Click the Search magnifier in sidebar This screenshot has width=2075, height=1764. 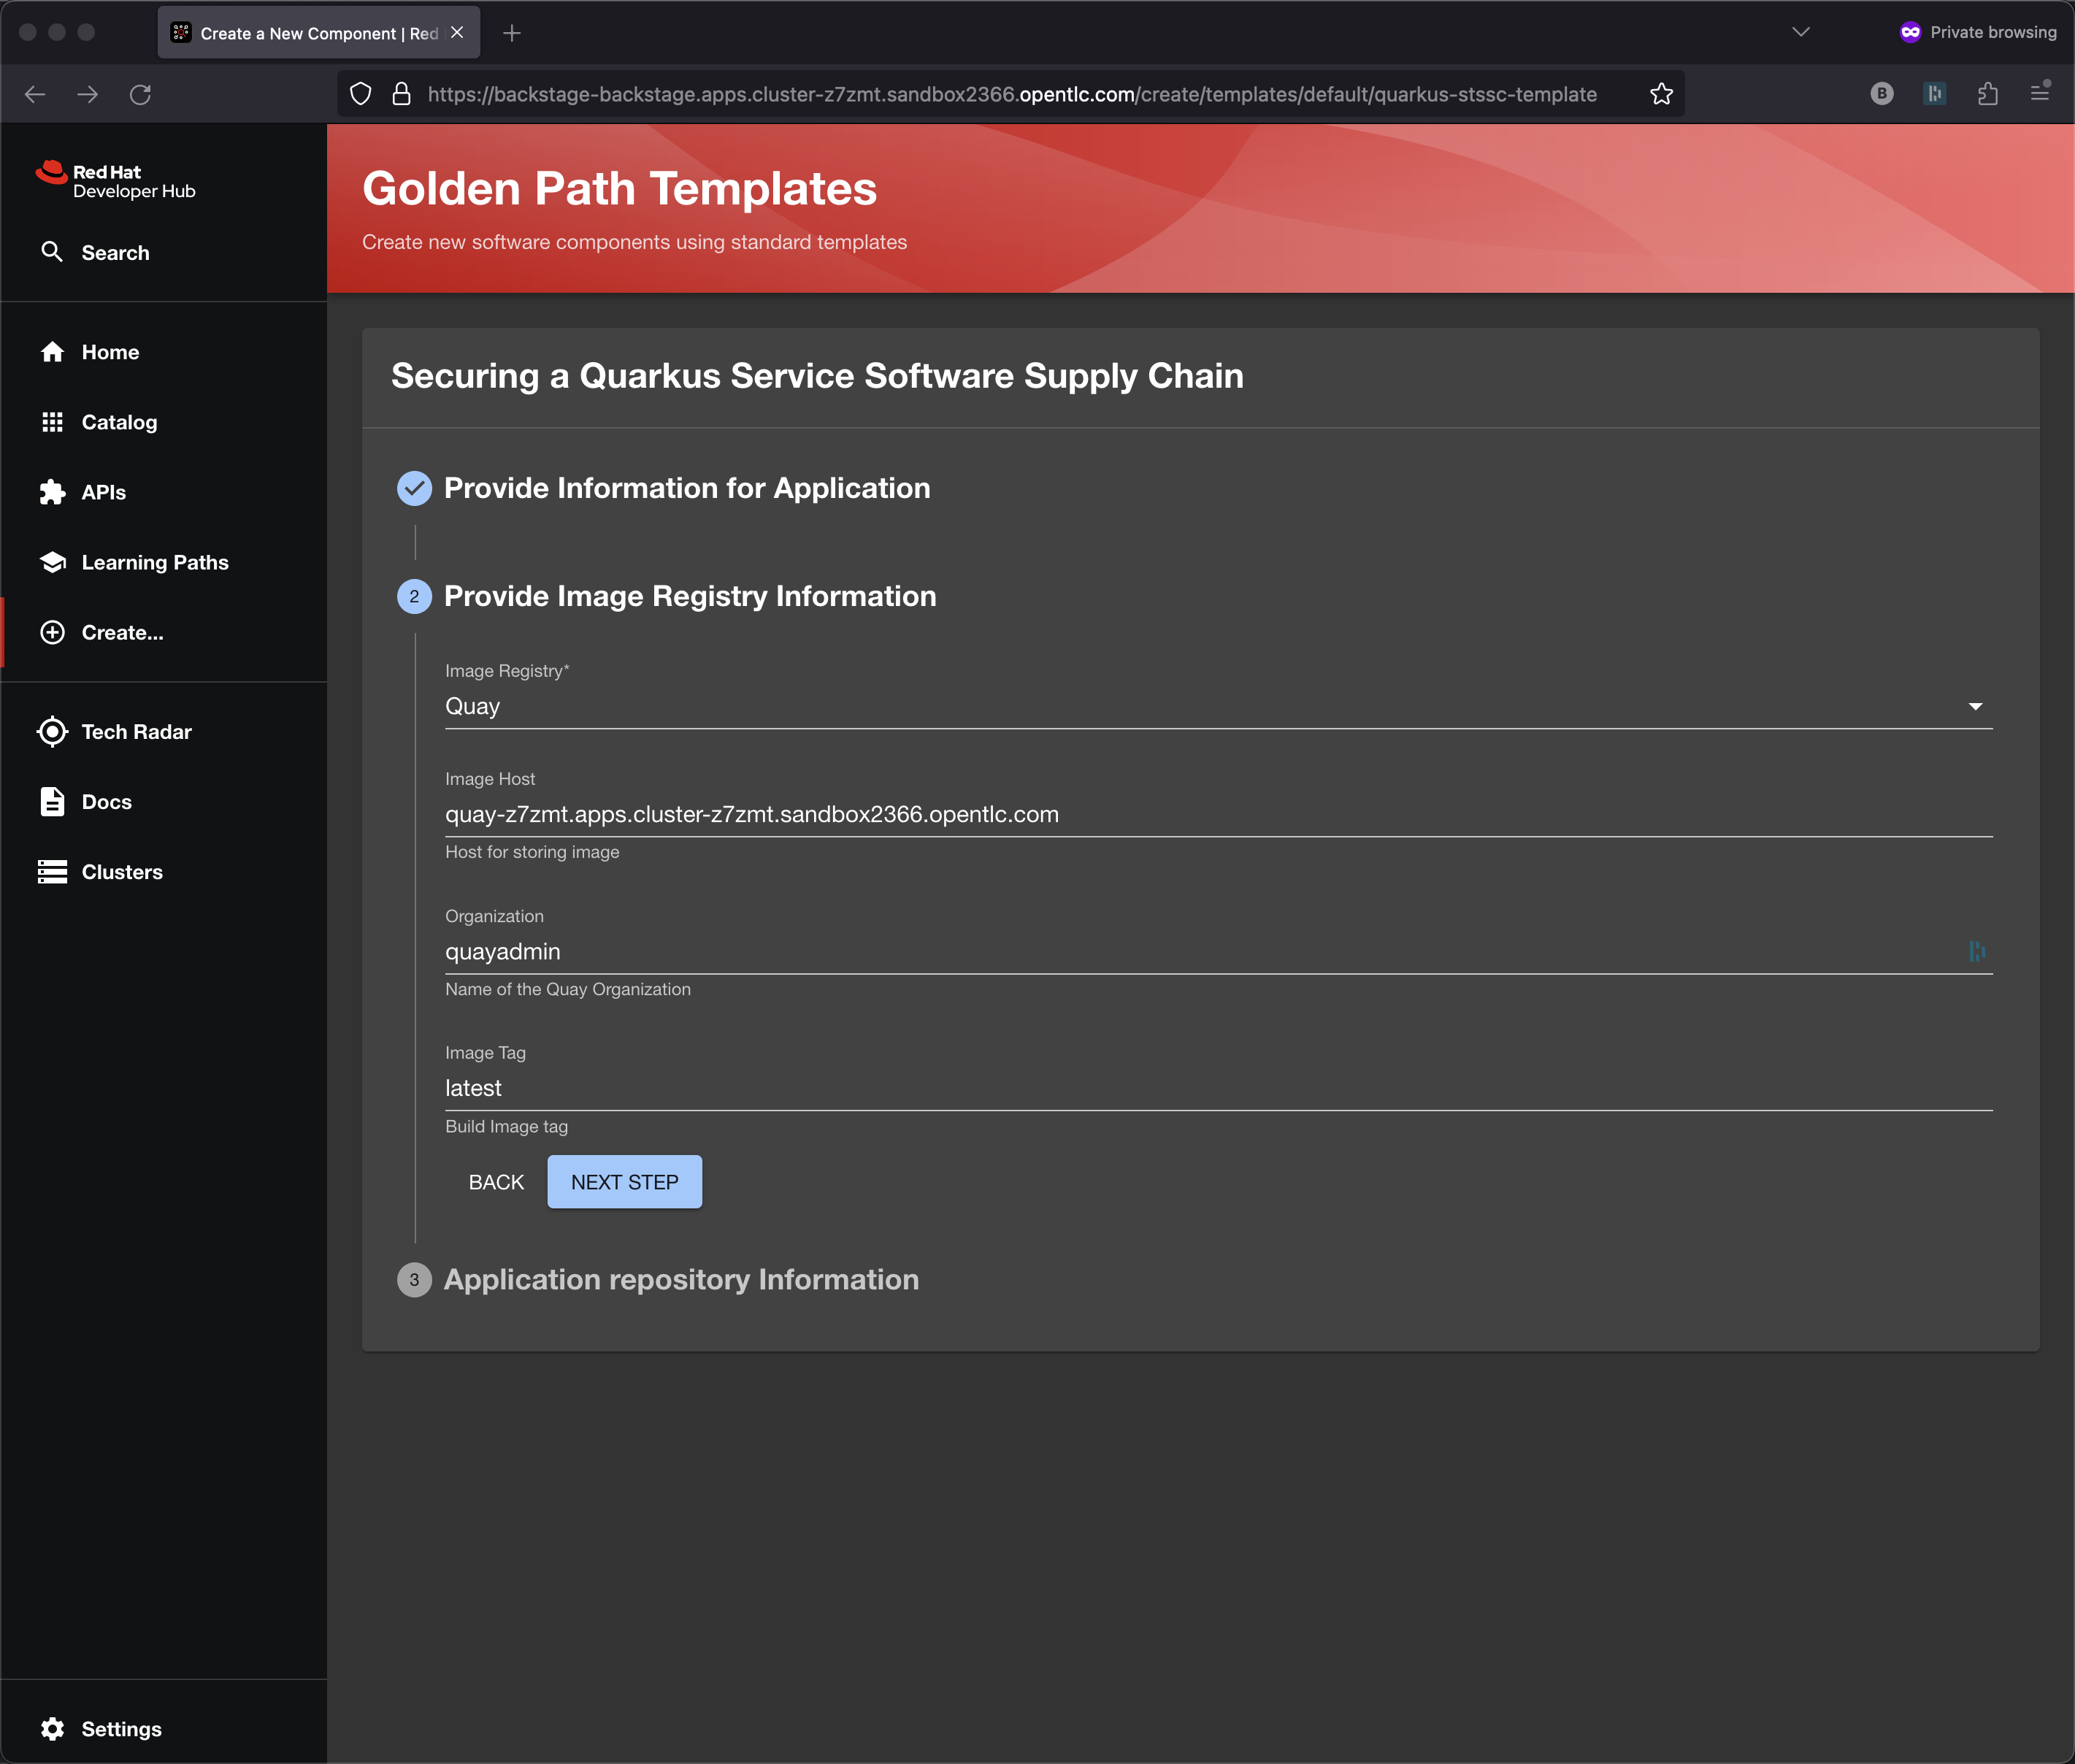52,252
